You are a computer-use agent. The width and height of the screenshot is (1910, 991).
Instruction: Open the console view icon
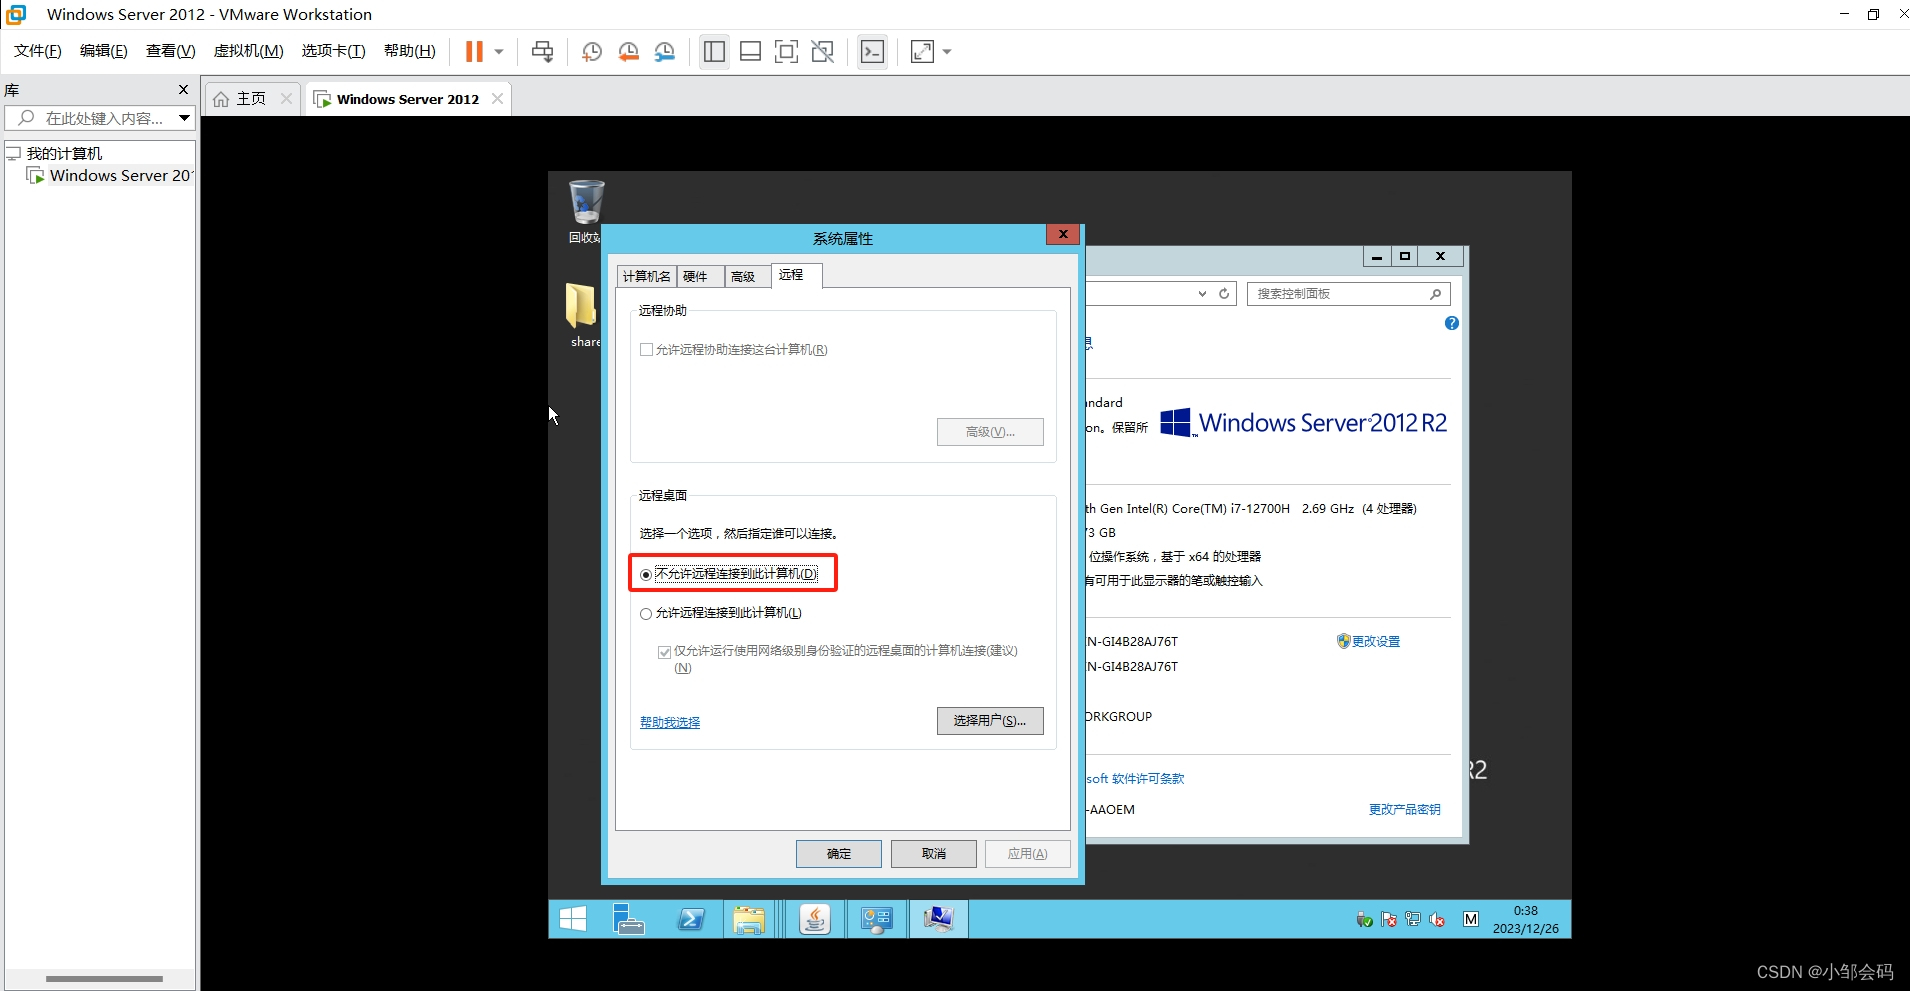[x=872, y=51]
